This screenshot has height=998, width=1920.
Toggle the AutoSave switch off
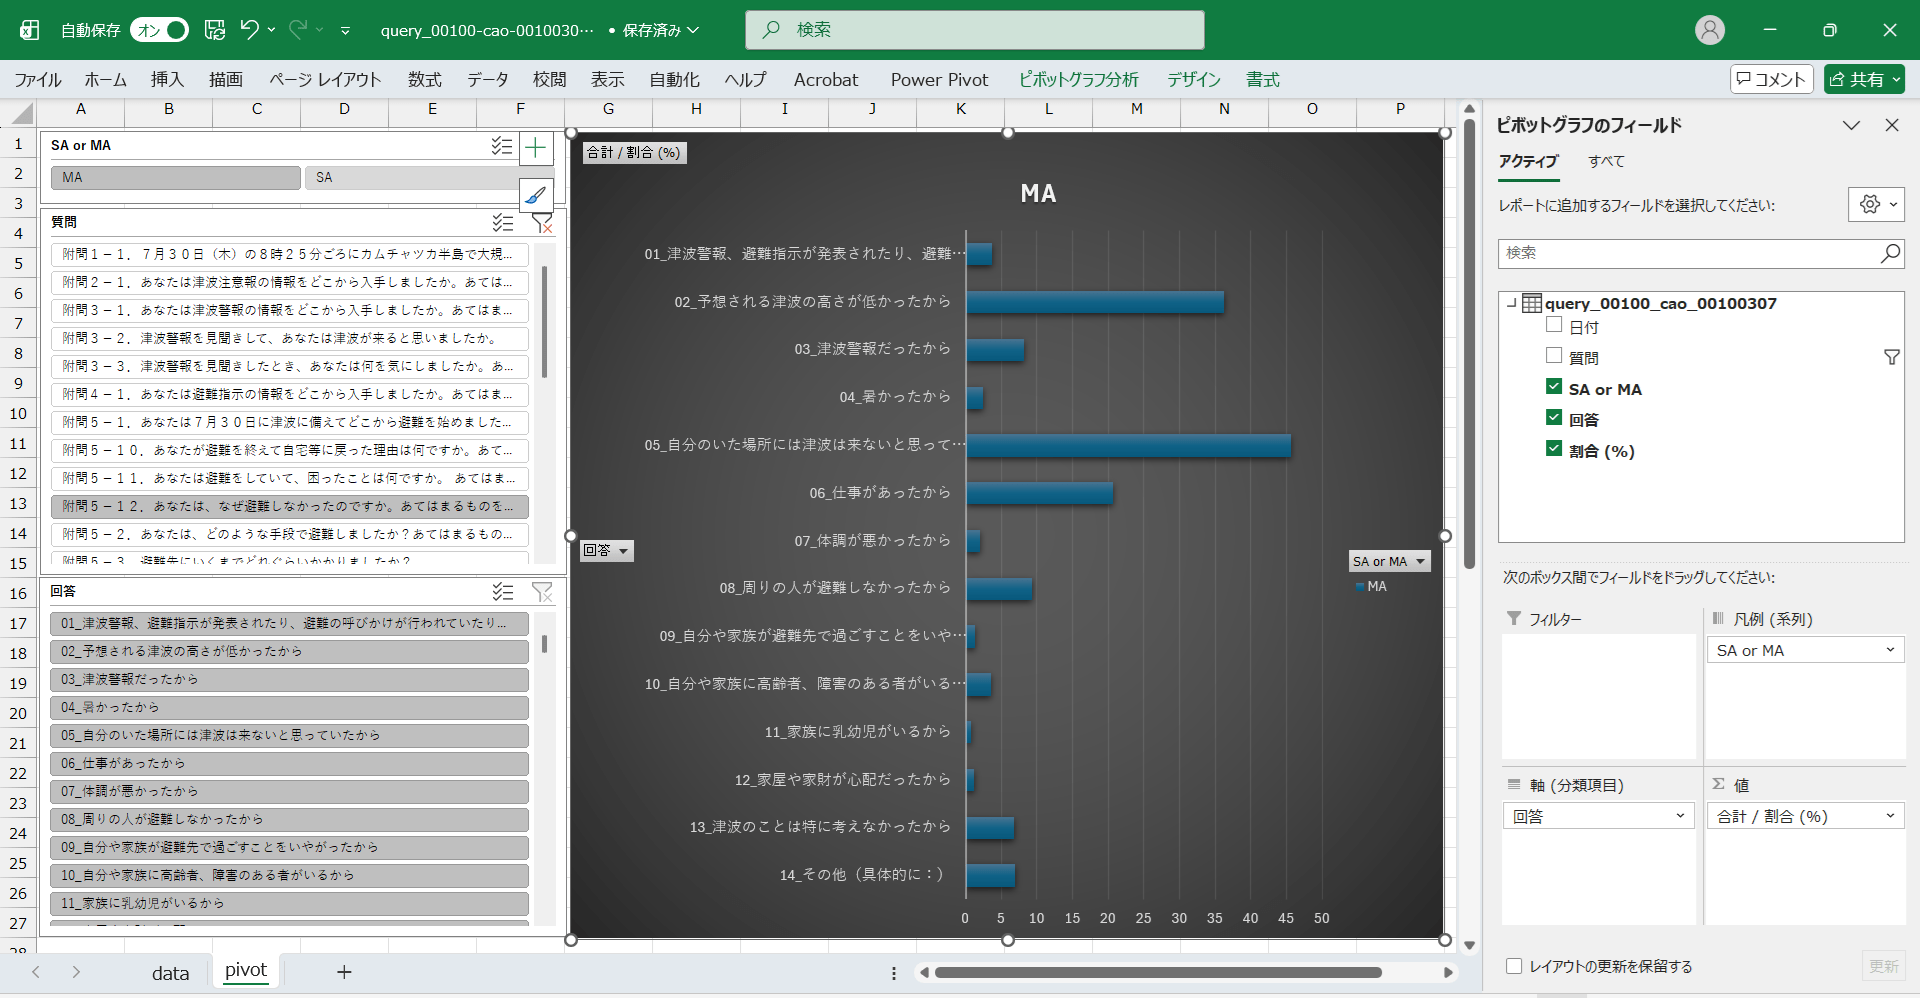(160, 30)
